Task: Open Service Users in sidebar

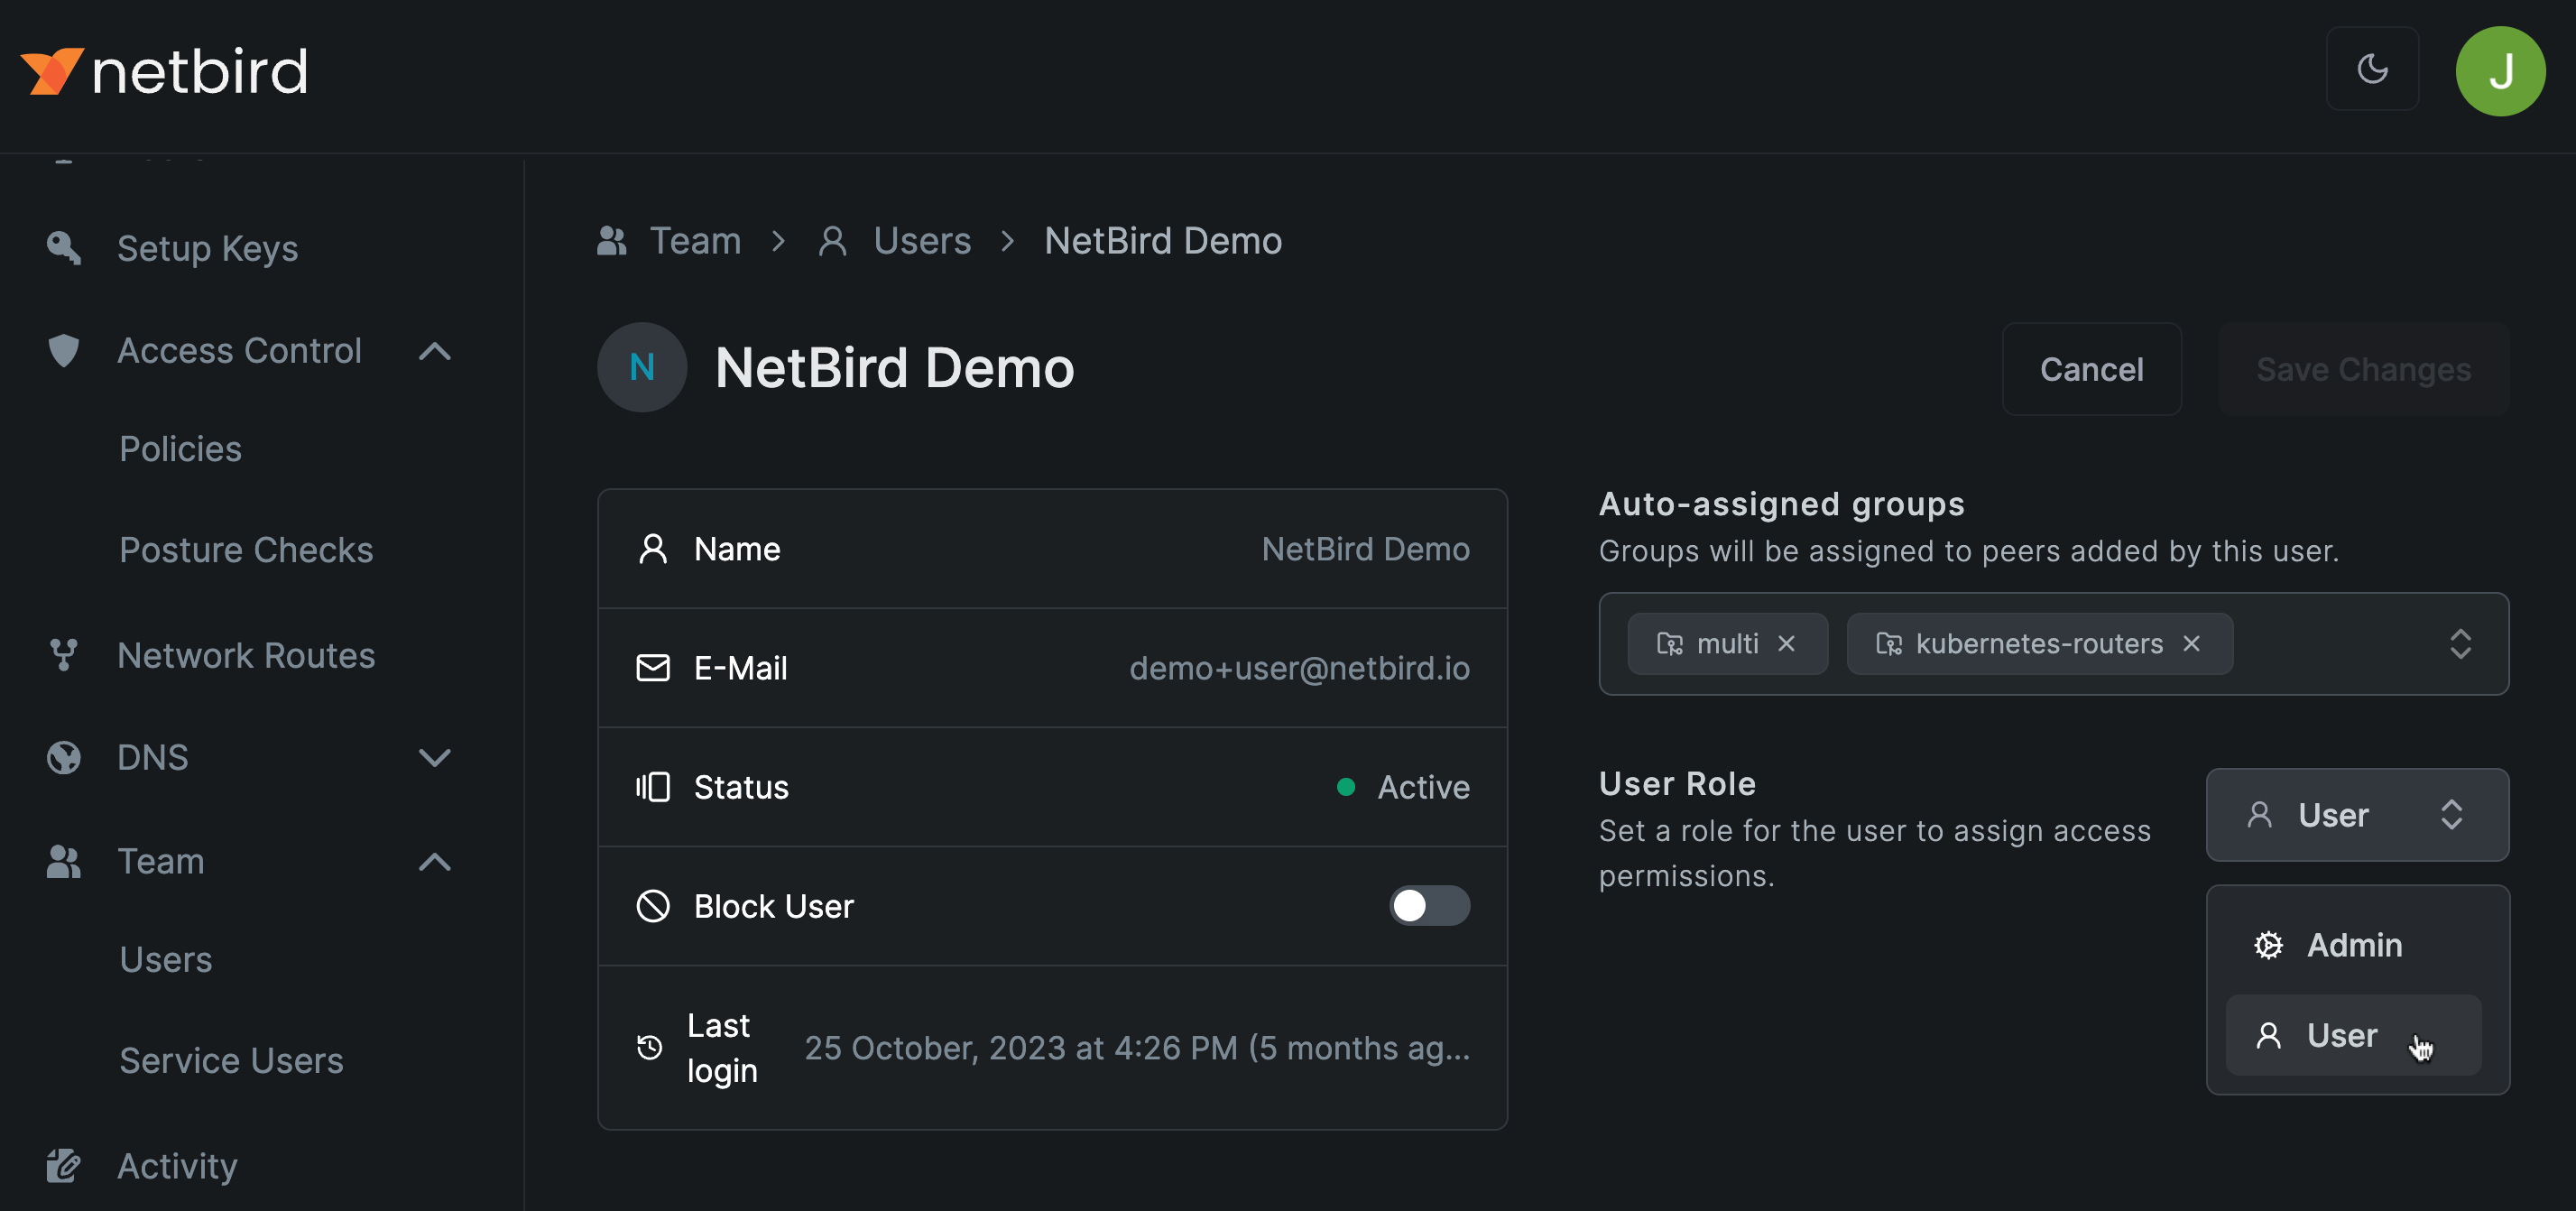Action: 231,1060
